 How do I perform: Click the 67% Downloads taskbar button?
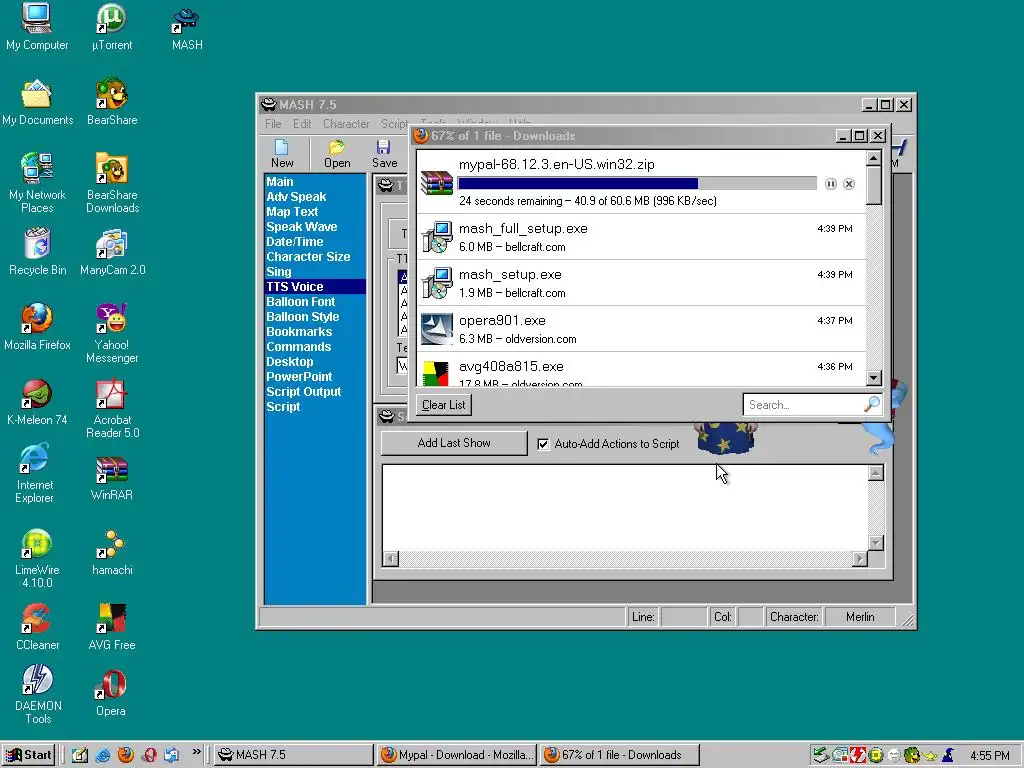tap(620, 755)
